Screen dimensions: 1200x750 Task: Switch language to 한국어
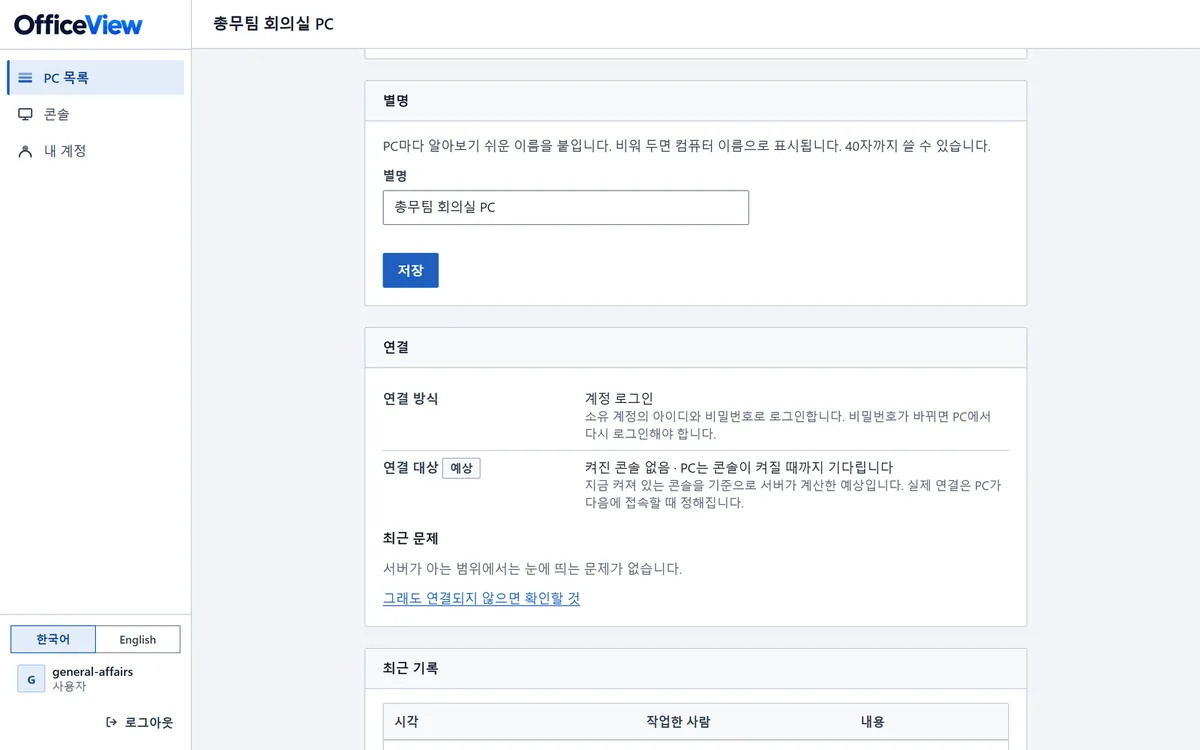[53, 639]
